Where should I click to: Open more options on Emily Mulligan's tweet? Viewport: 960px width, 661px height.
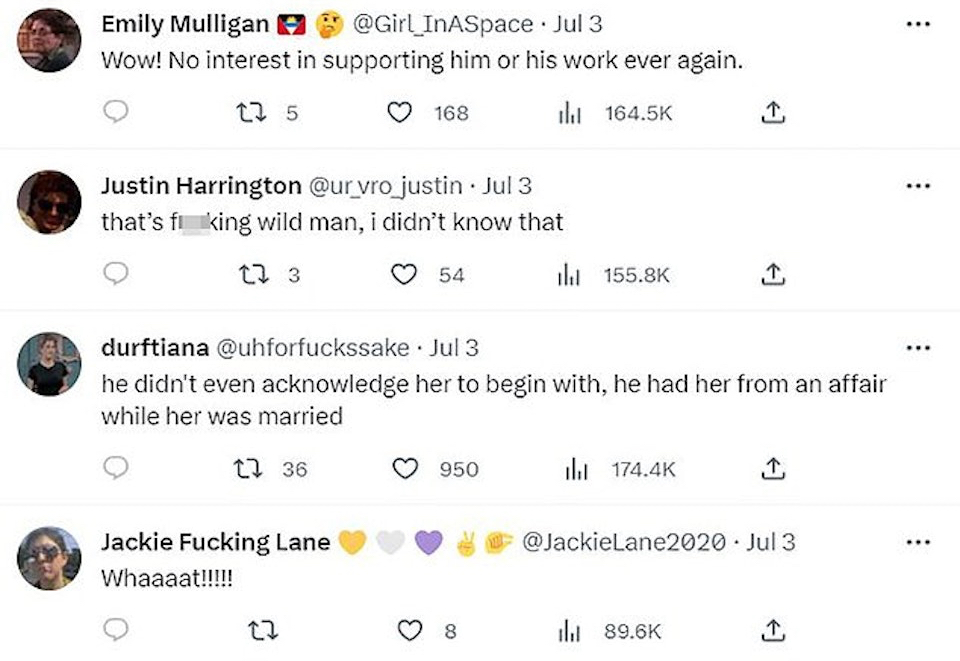click(x=917, y=24)
